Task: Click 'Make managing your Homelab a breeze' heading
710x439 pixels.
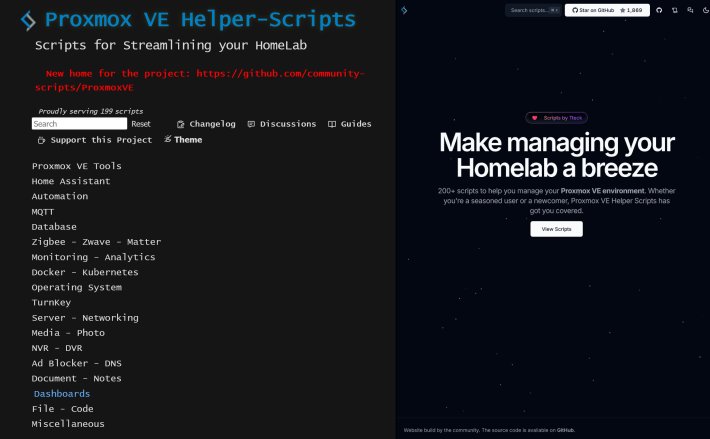Action: (557, 155)
